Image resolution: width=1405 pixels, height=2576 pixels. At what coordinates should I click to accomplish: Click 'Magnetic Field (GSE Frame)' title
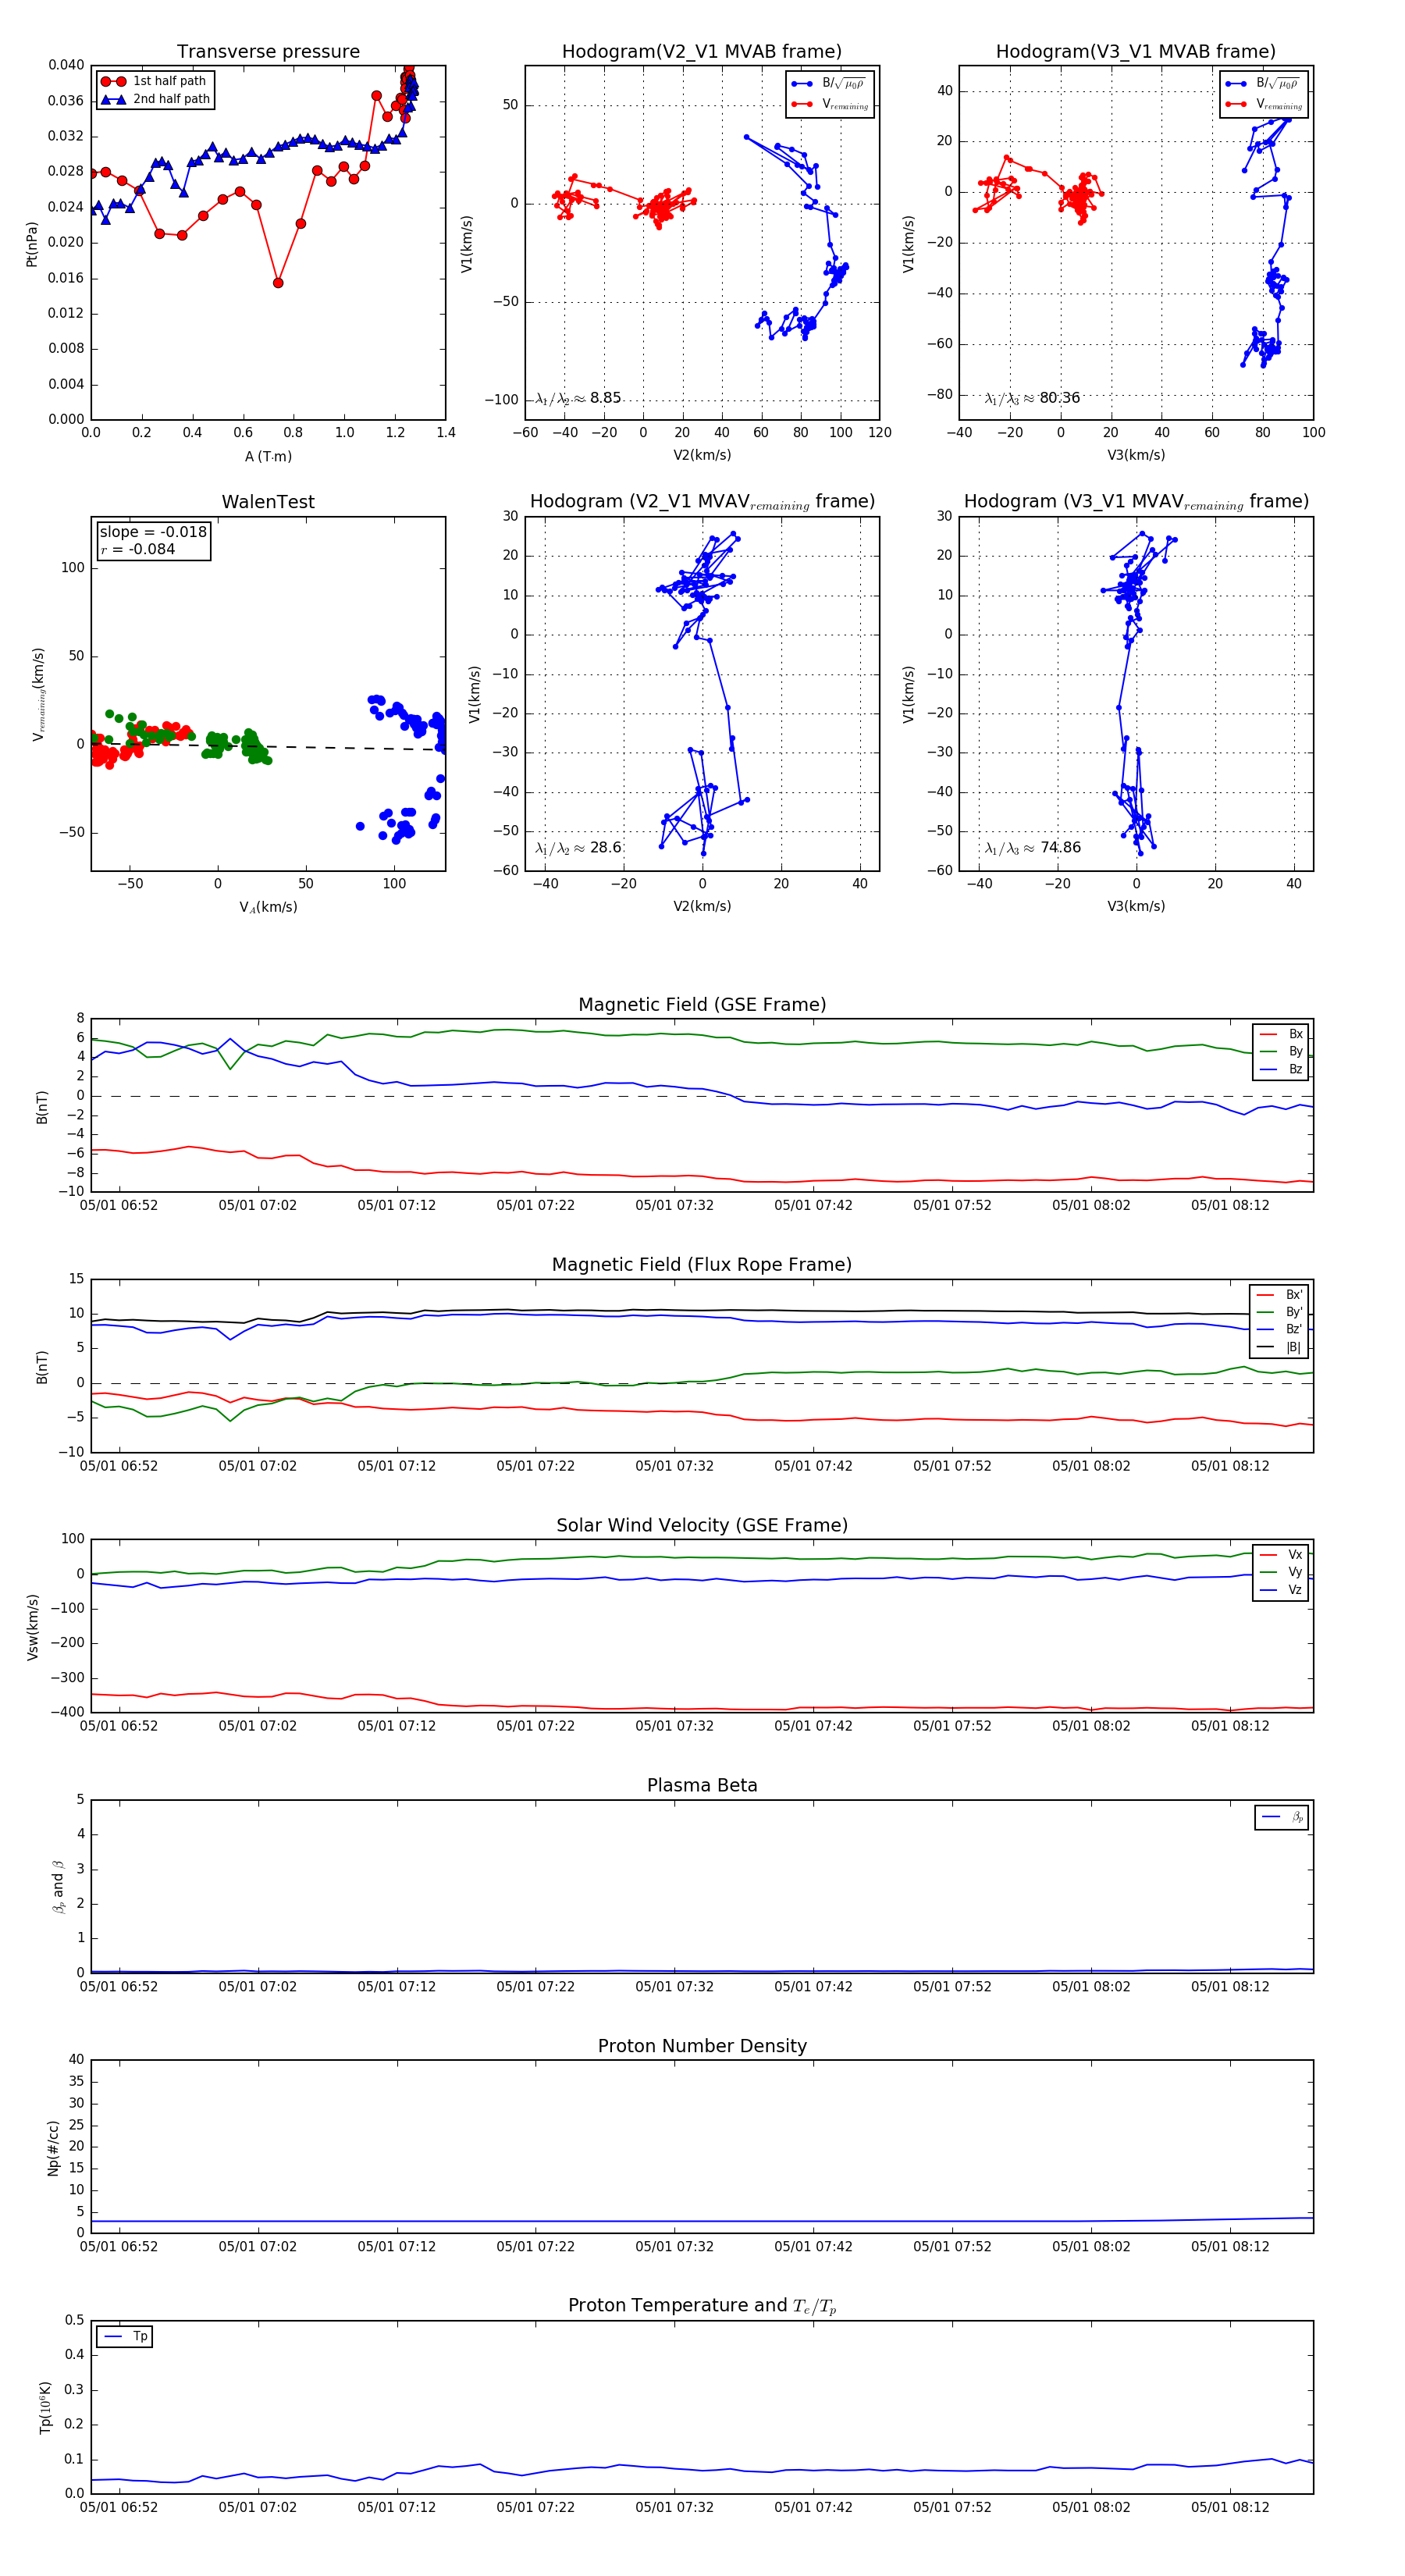[x=702, y=1004]
